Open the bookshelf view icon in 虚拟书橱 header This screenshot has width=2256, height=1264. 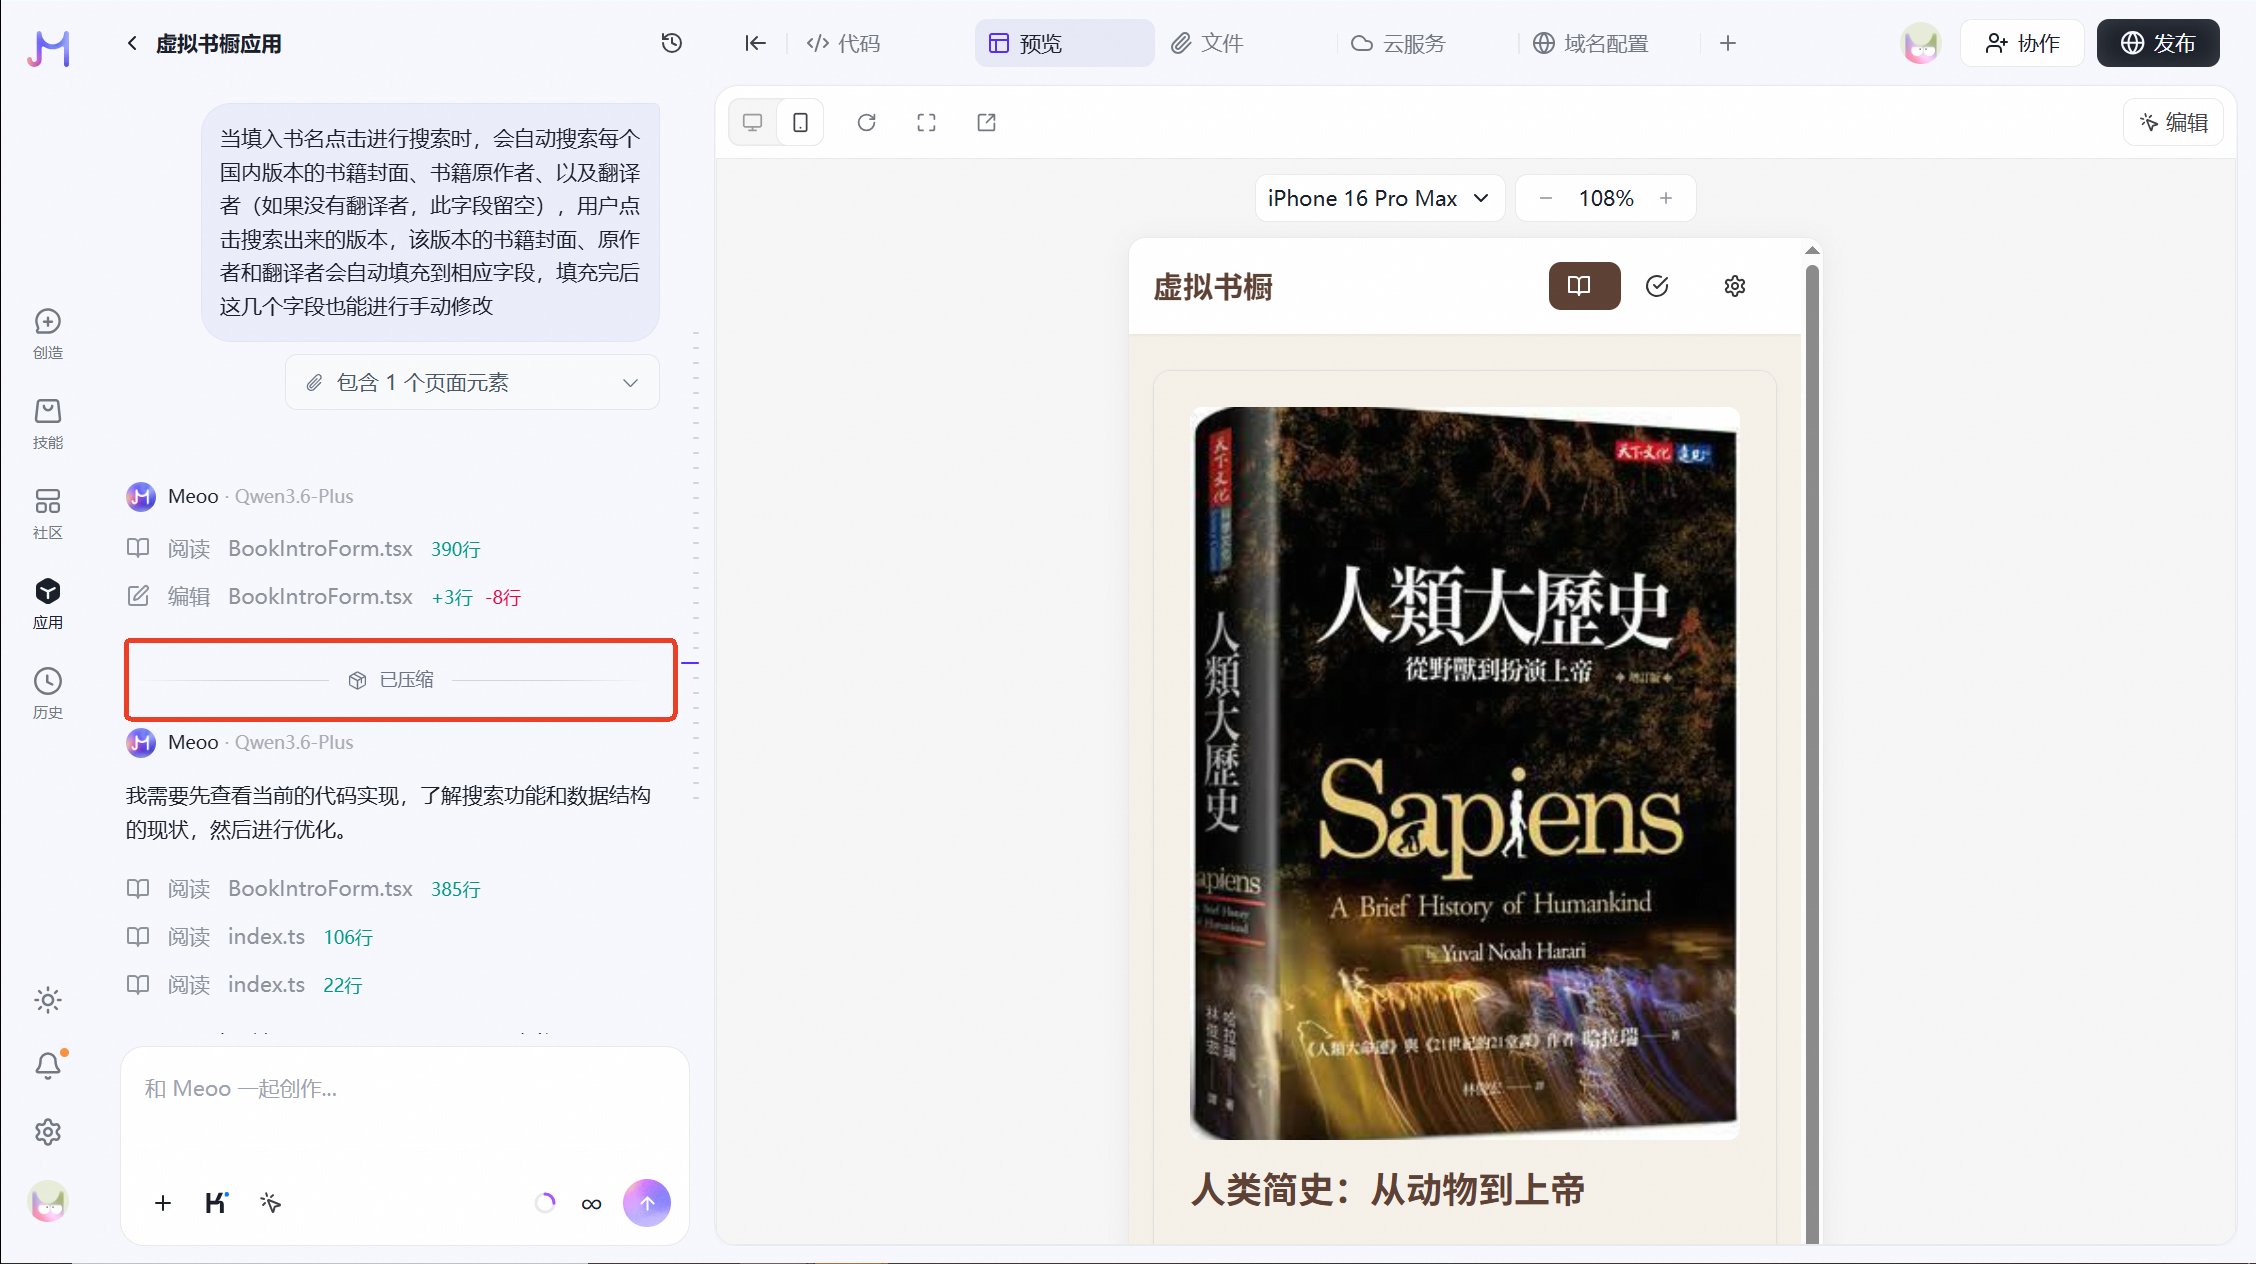[1584, 286]
